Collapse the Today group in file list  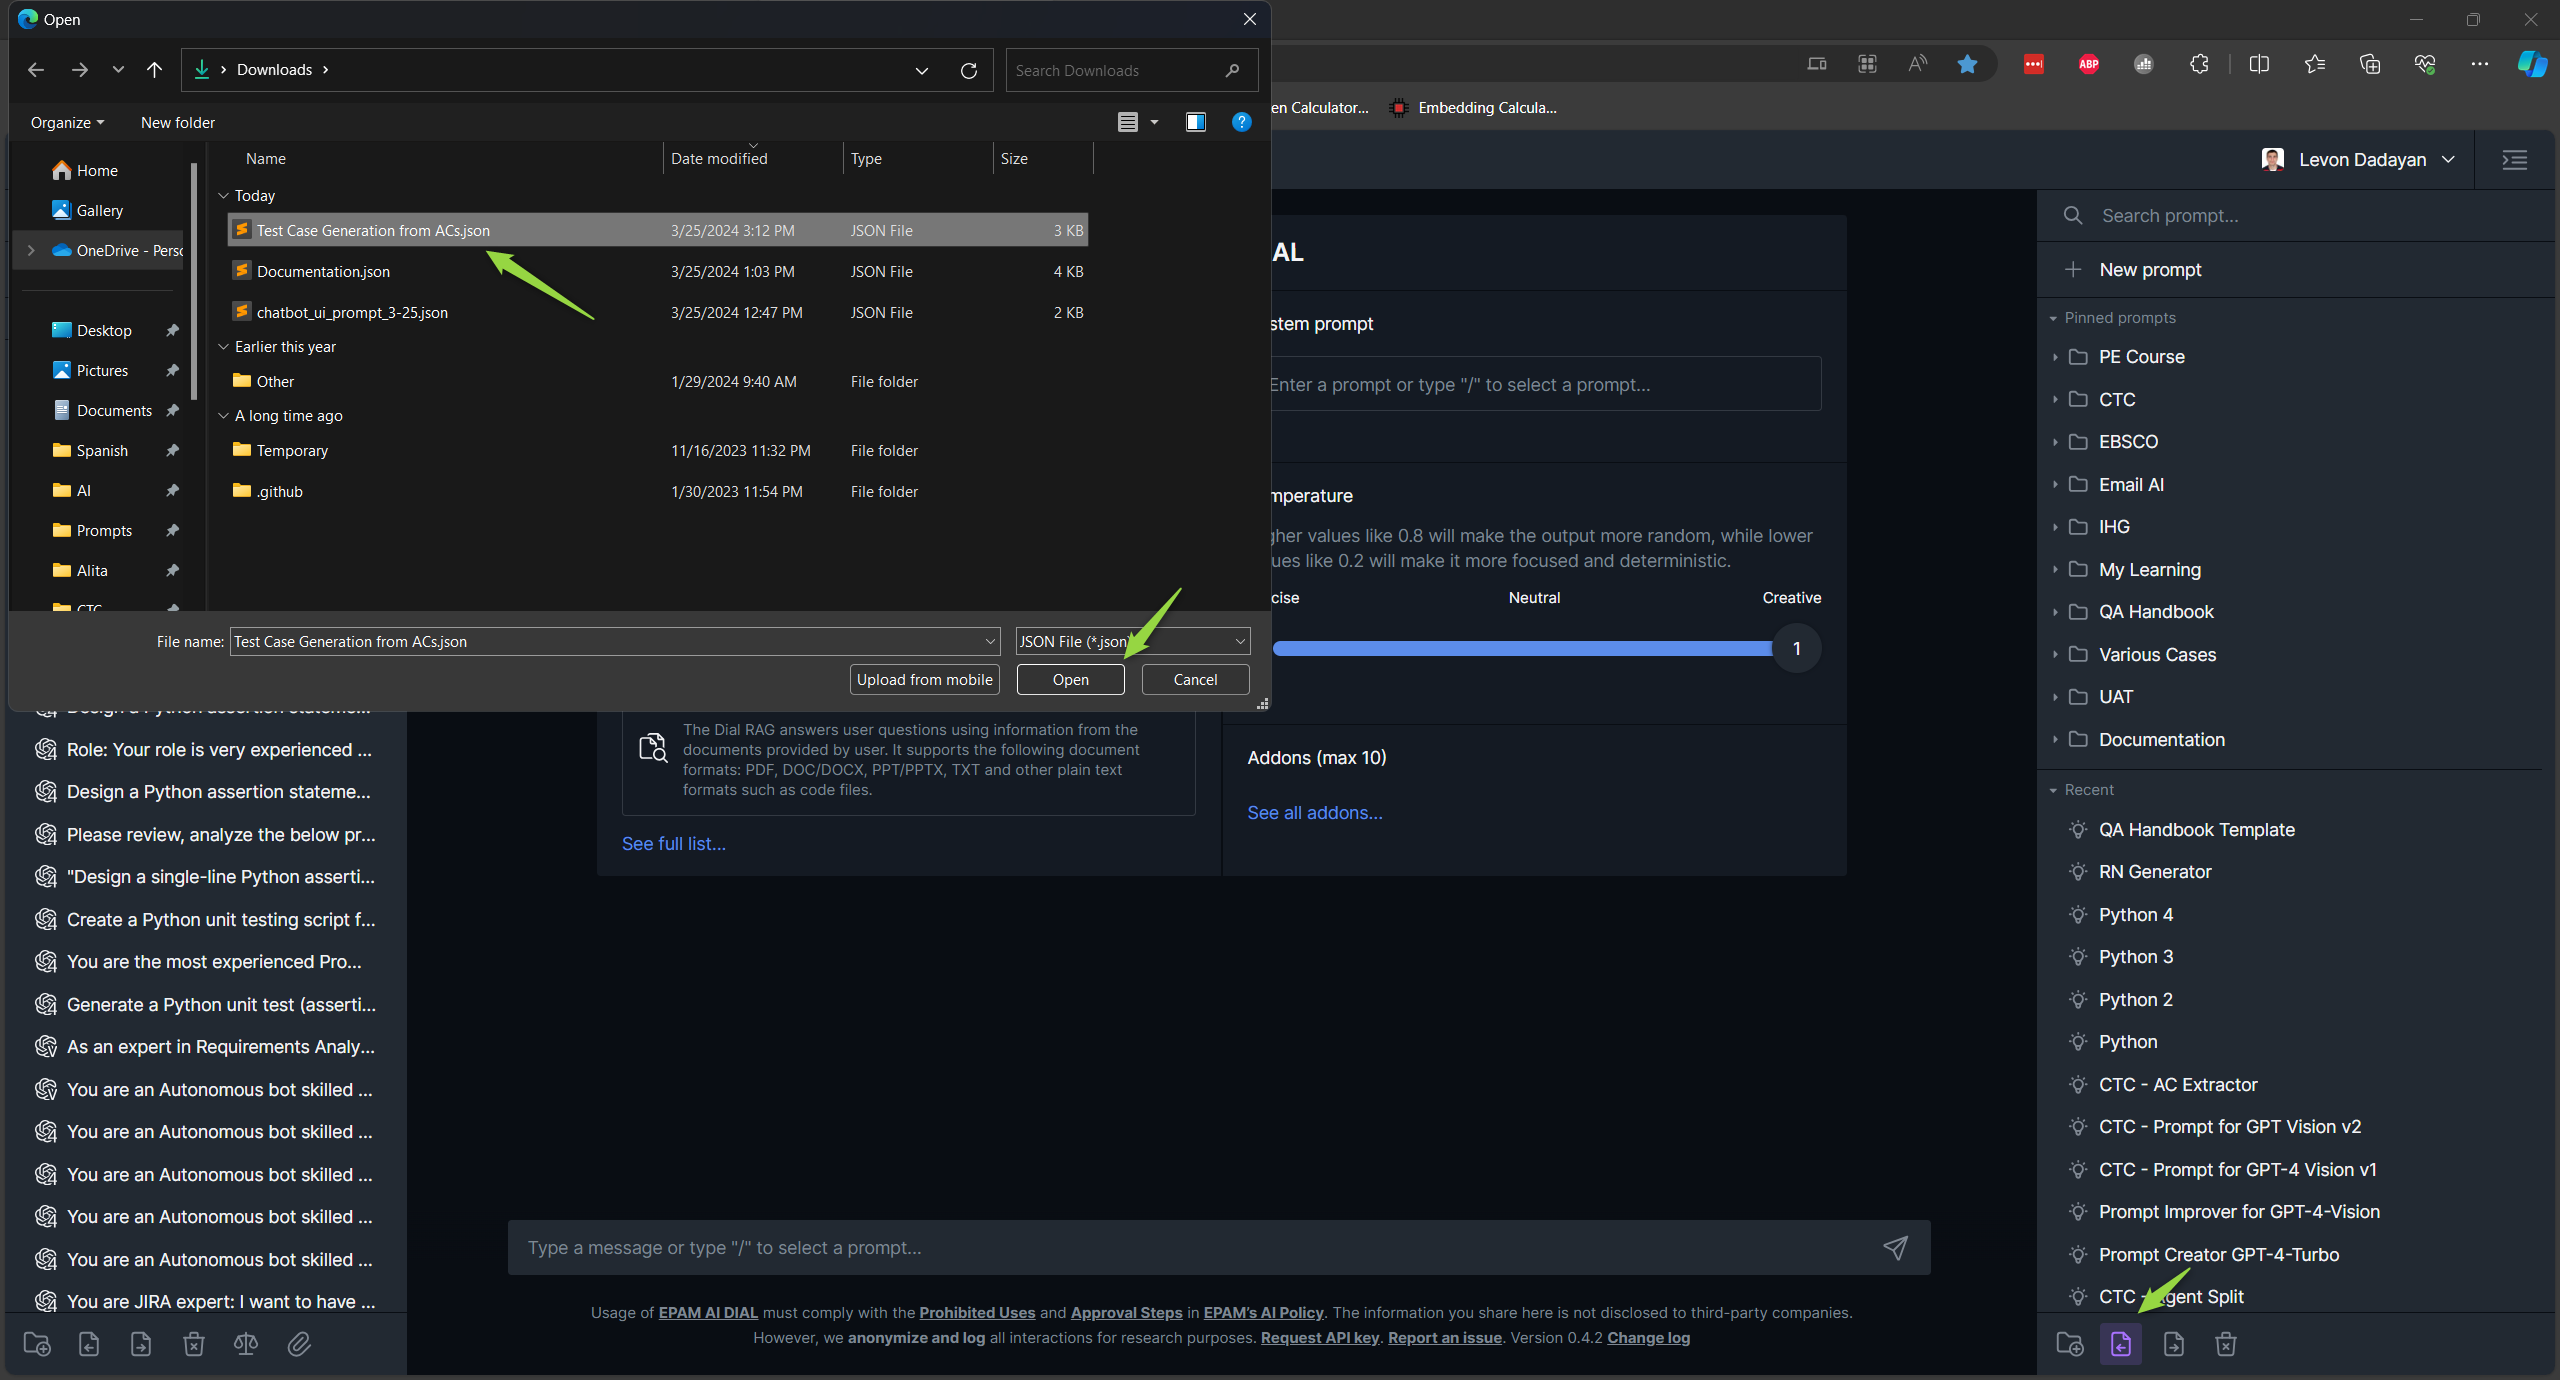pos(224,196)
